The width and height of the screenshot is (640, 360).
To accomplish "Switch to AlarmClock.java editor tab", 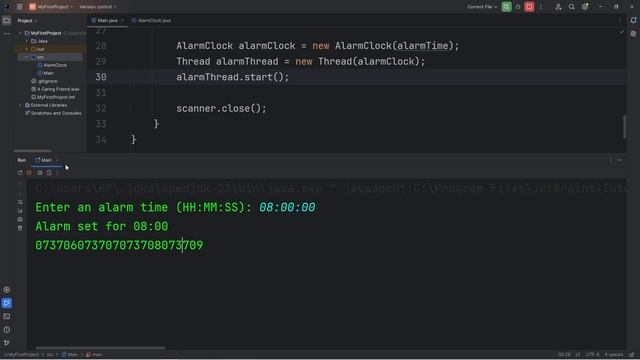I will point(151,20).
